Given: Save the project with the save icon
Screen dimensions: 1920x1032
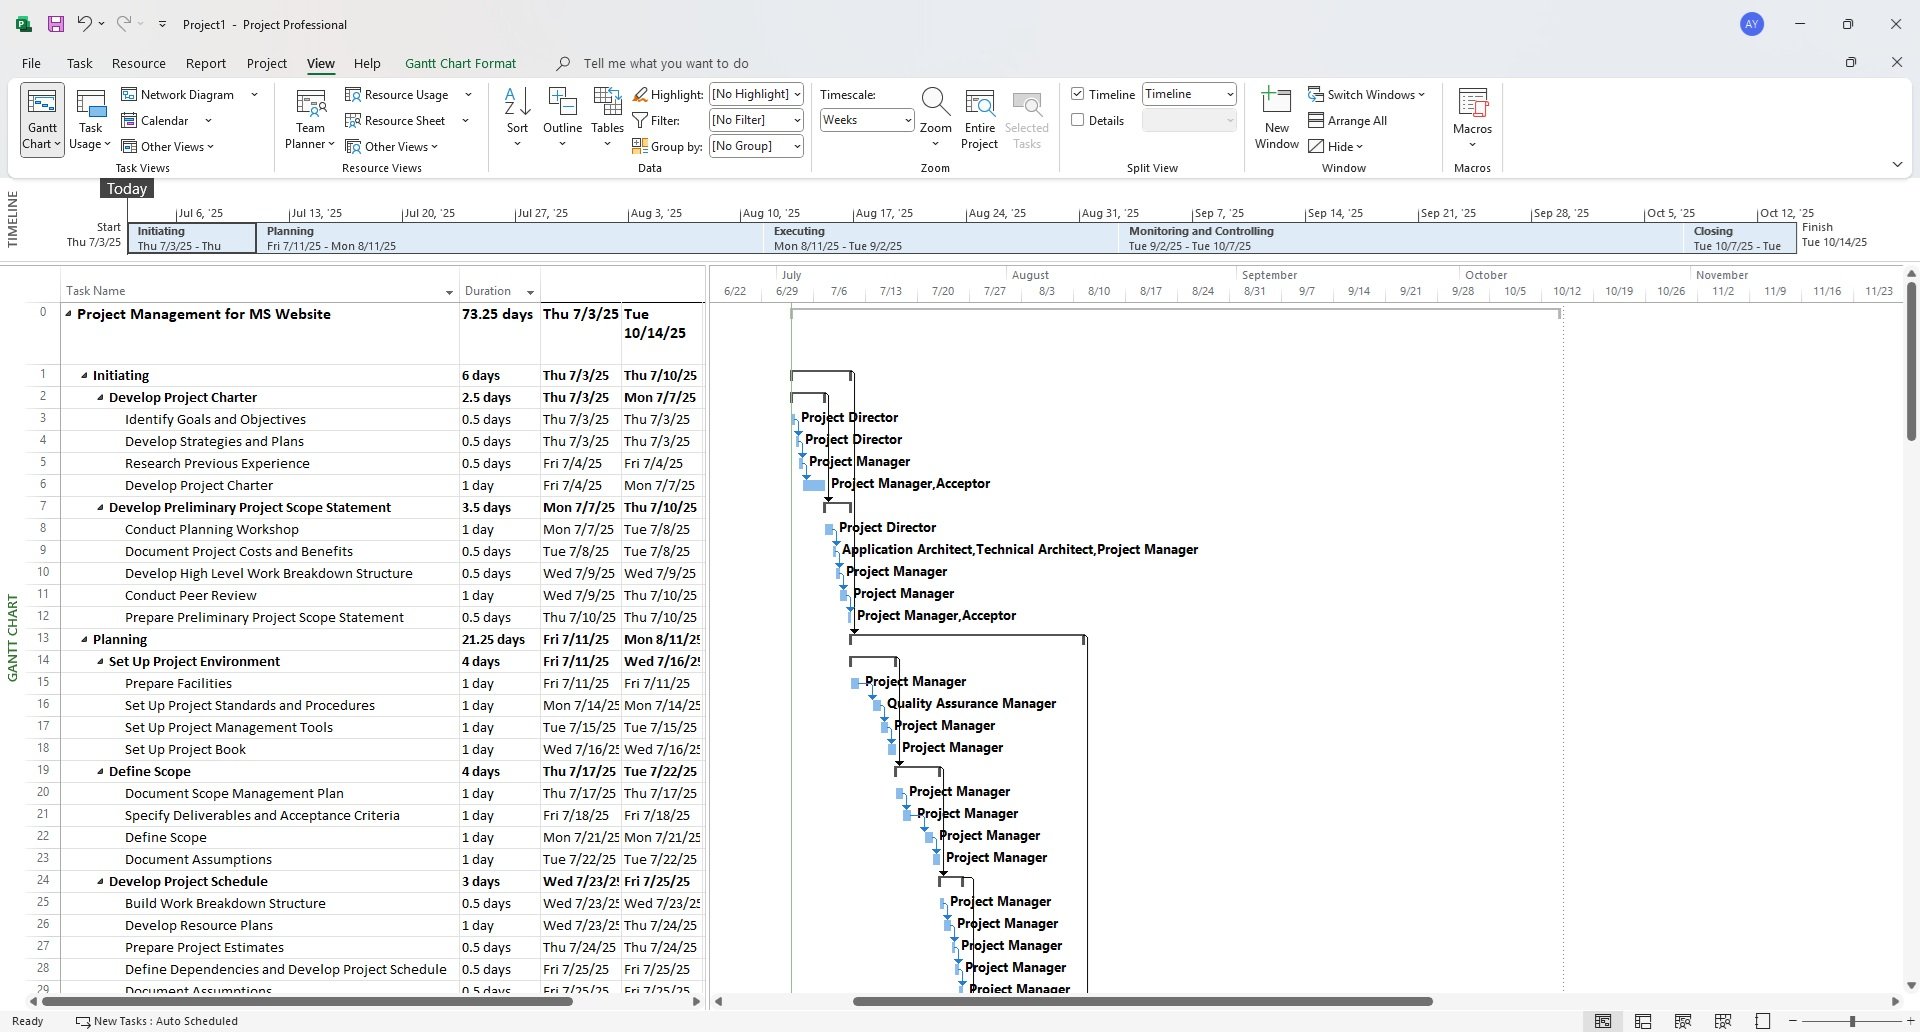Looking at the screenshot, I should [56, 24].
